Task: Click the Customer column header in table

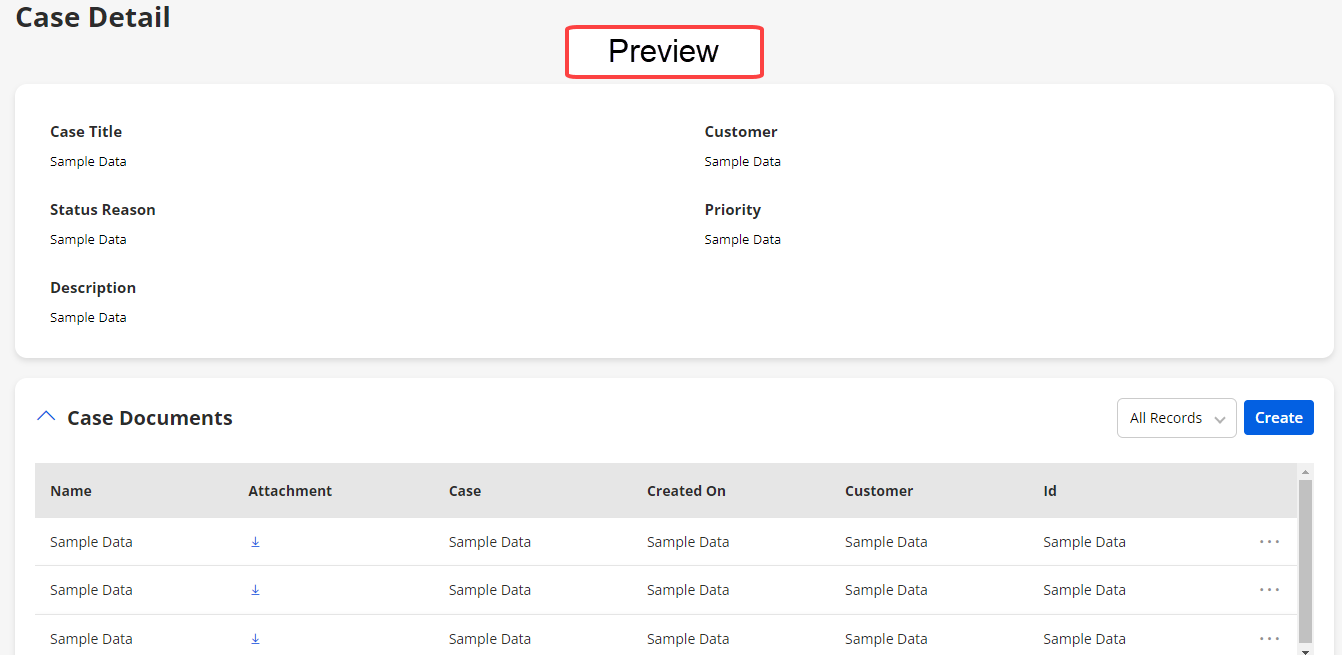Action: point(879,491)
